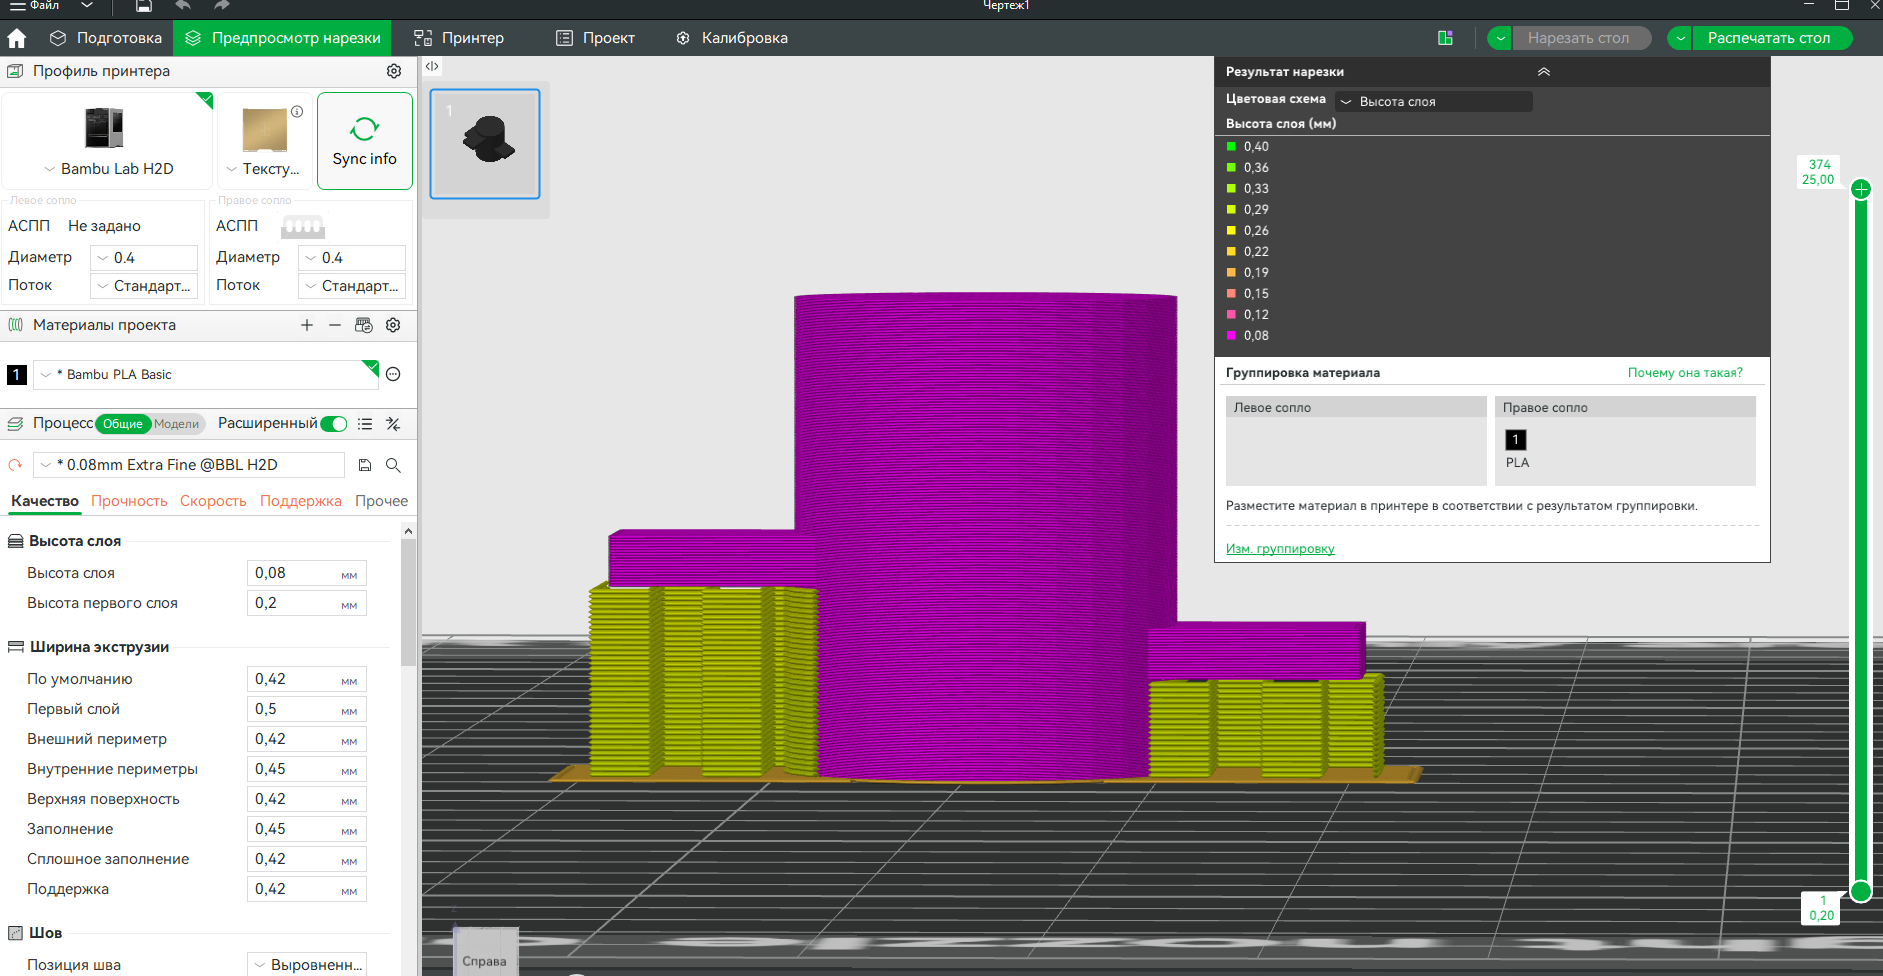The width and height of the screenshot is (1883, 976).
Task: Click the top handle of layer slider
Action: click(x=1861, y=189)
